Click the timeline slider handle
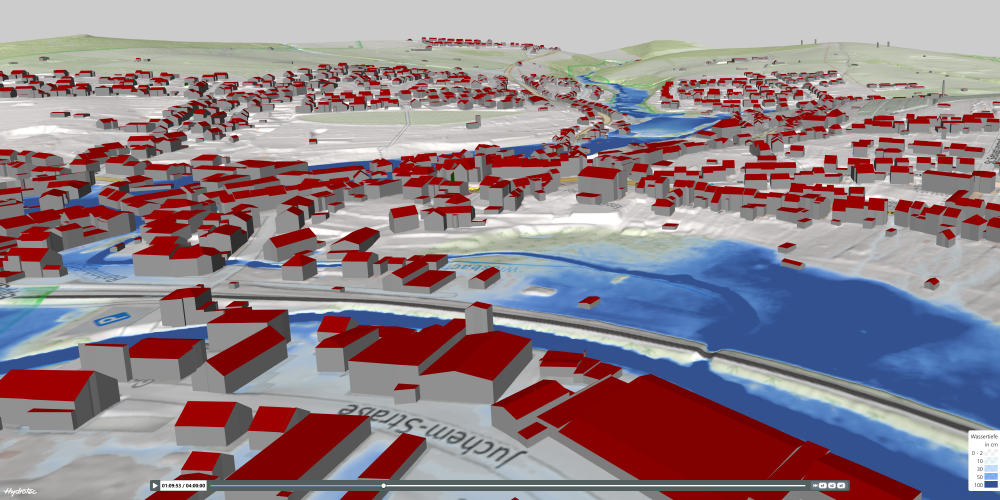1000x500 pixels. click(383, 486)
